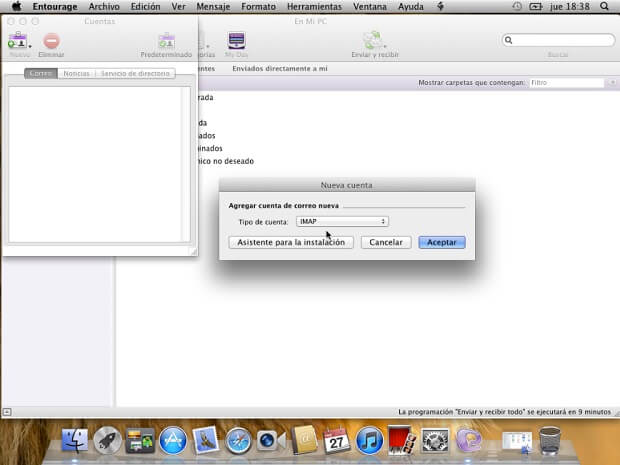Select the Correo tab in Cuentas

[41, 74]
